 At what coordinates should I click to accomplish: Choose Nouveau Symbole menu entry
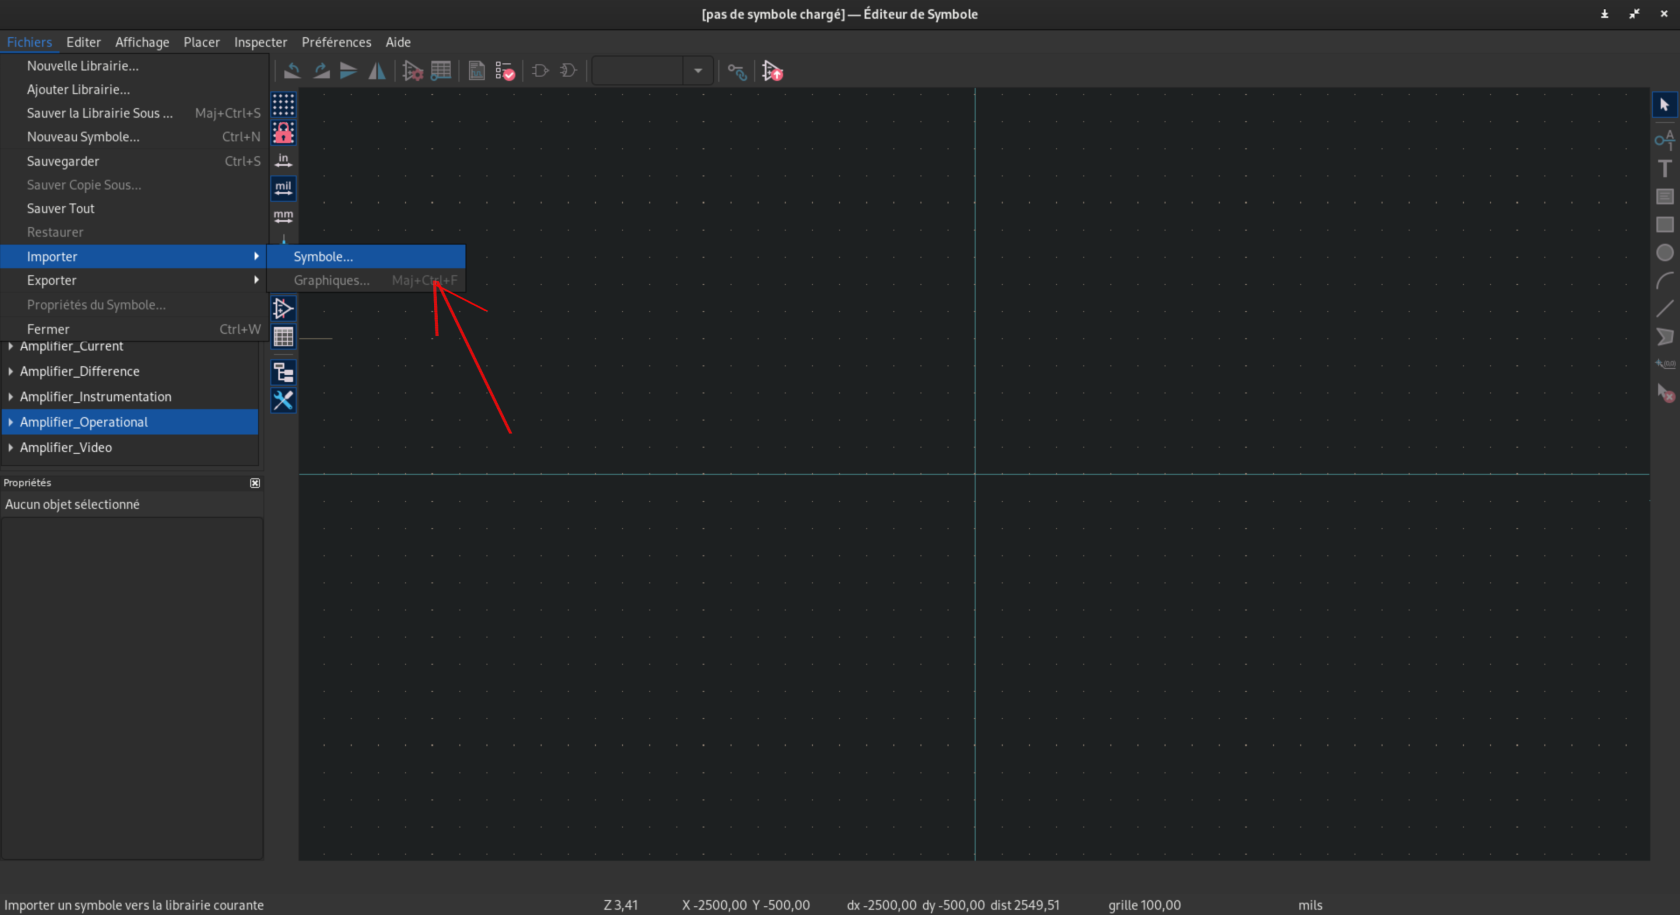[x=134, y=137]
